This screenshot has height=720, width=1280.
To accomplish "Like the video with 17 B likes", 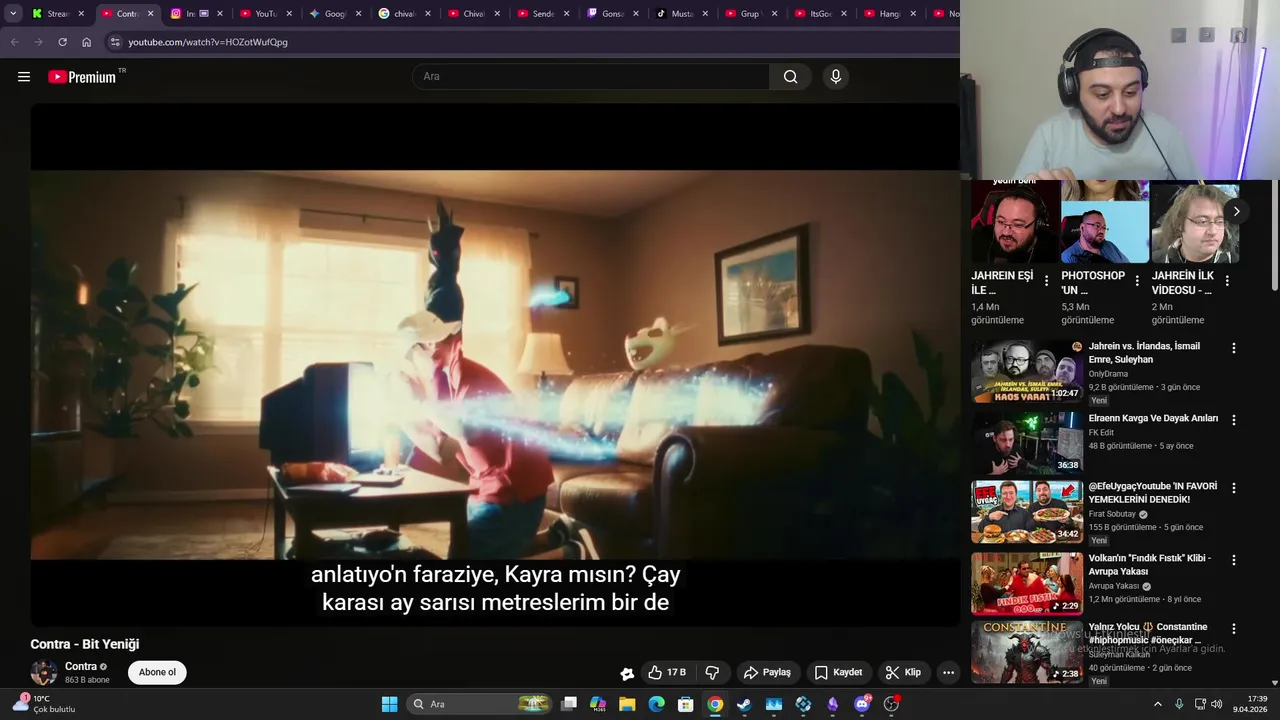I will tap(667, 672).
